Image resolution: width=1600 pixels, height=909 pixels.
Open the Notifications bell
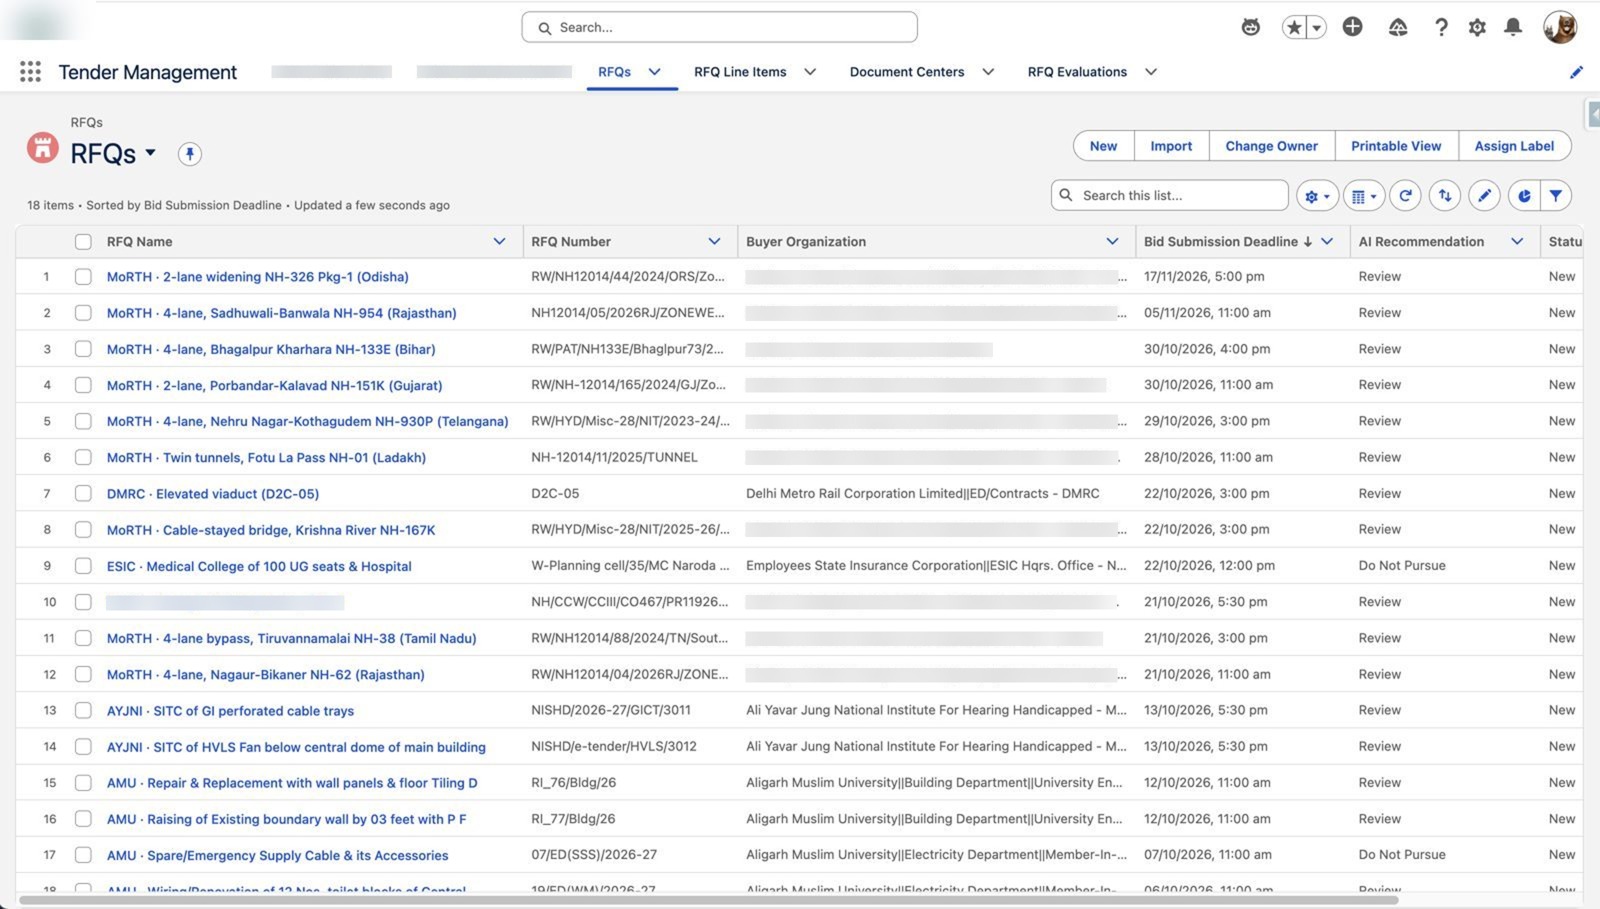pyautogui.click(x=1513, y=27)
